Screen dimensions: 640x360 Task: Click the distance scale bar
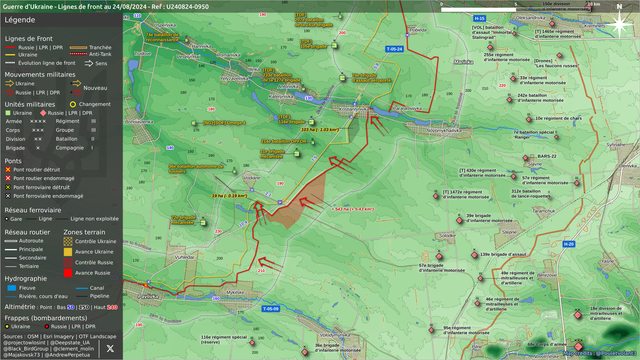tap(516, 9)
